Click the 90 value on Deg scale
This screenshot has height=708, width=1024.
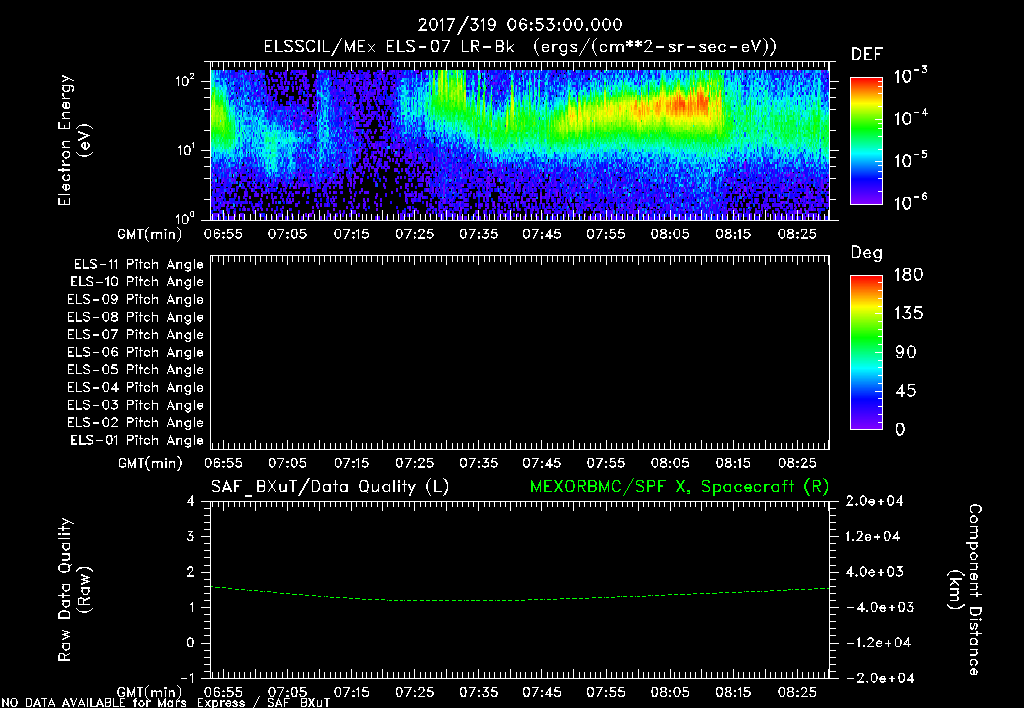pos(906,352)
